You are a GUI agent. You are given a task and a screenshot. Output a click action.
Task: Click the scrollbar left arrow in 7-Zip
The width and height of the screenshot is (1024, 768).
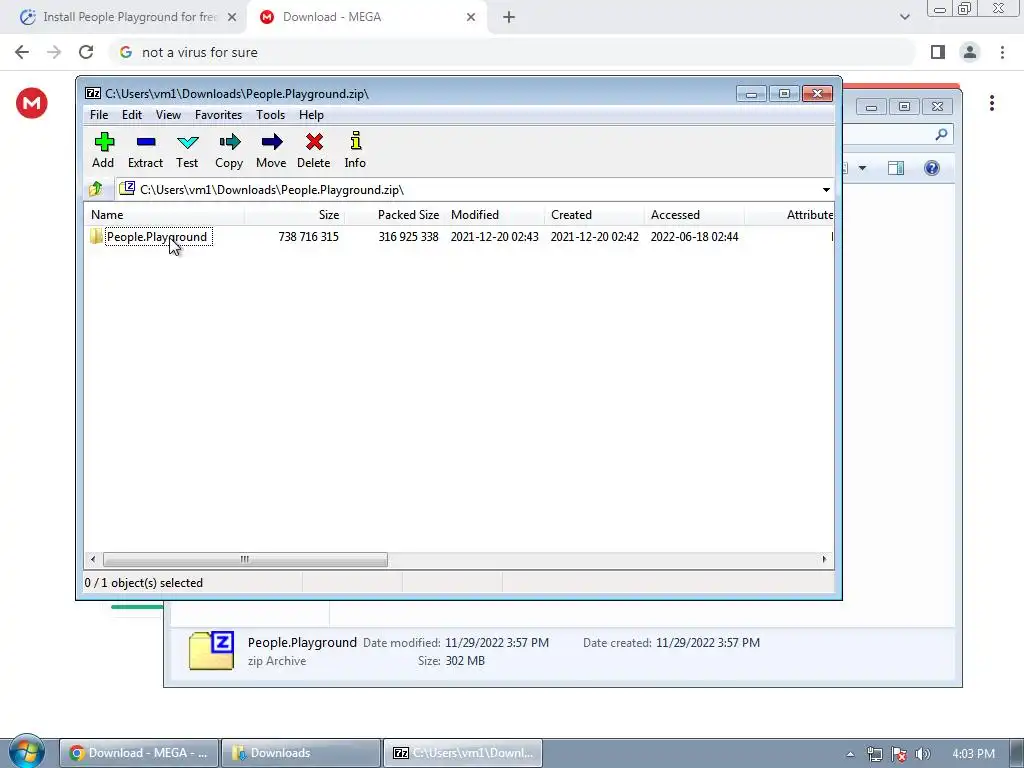93,560
